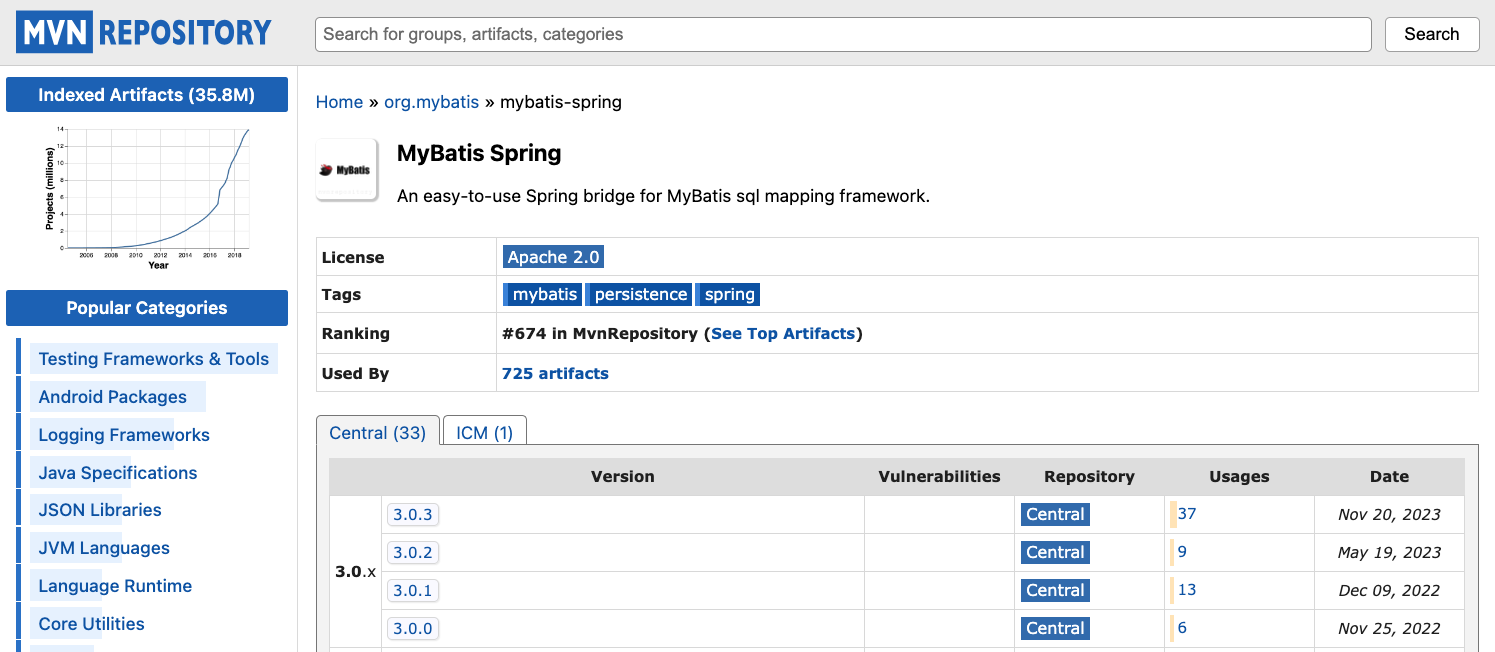1495x652 pixels.
Task: Click the Central badge for version 3.0.2
Action: click(x=1055, y=552)
